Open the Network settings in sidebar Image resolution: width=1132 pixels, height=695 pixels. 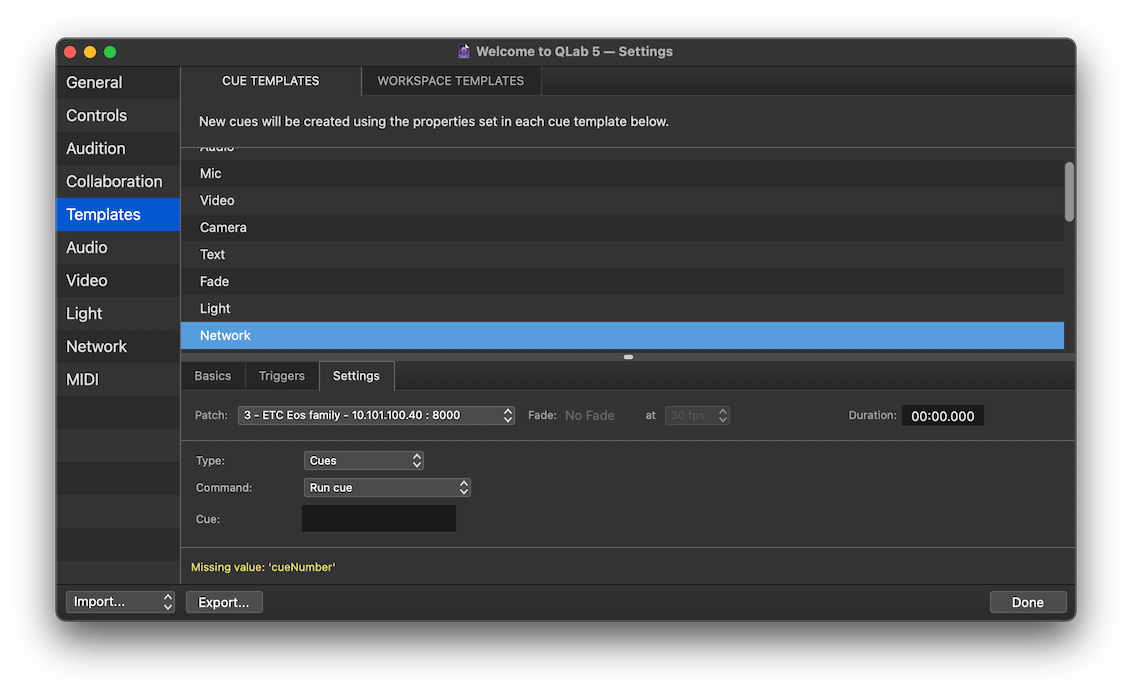pos(118,346)
